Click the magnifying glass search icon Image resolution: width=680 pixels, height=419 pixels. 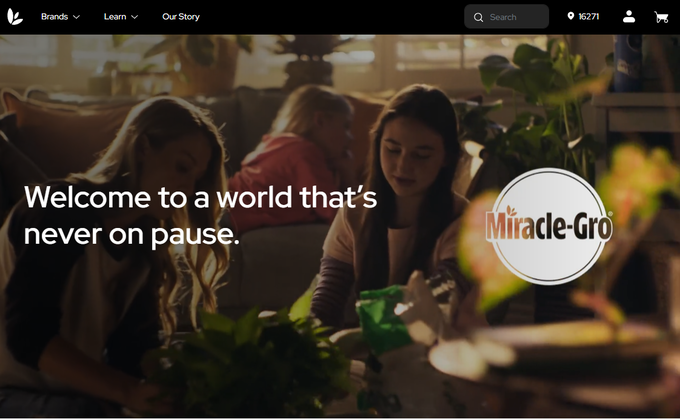coord(478,17)
